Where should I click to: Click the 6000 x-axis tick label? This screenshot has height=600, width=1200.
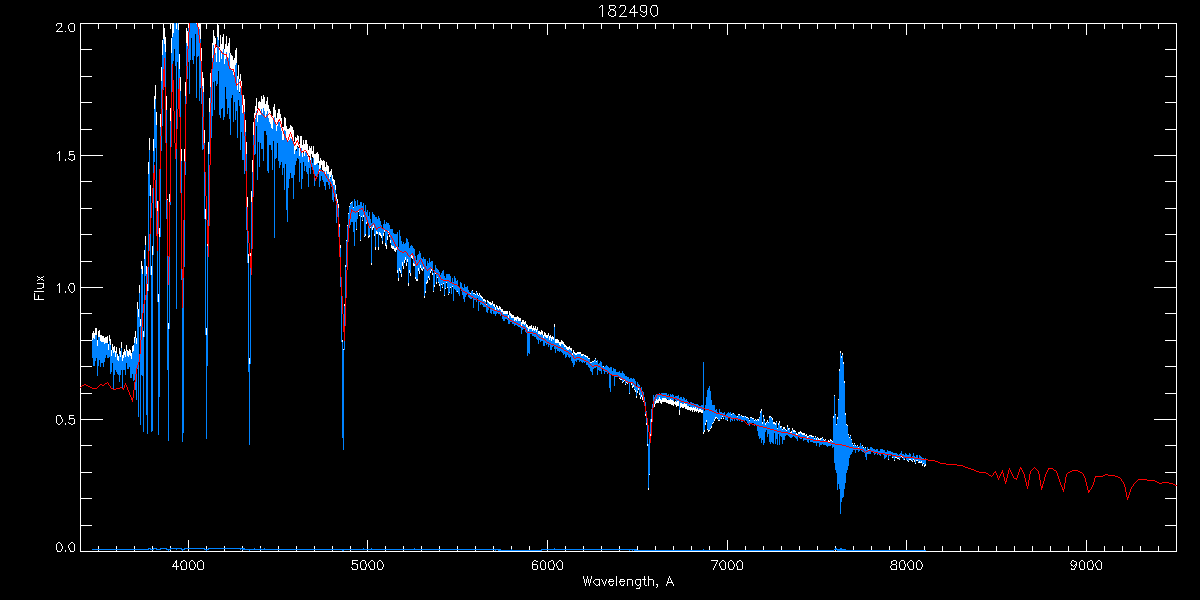547,565
